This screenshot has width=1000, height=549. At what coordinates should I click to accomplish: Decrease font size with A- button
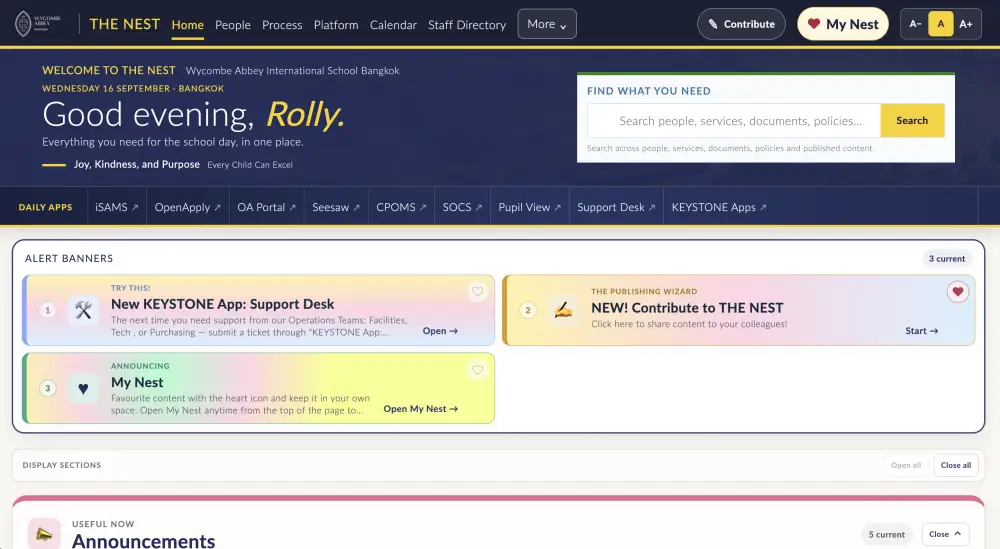[915, 24]
